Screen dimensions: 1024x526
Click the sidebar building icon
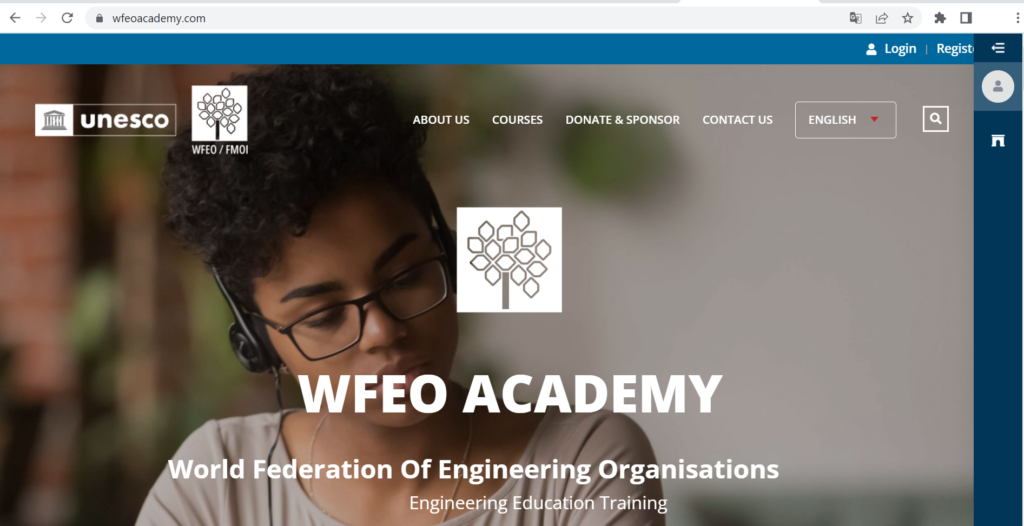pyautogui.click(x=998, y=140)
